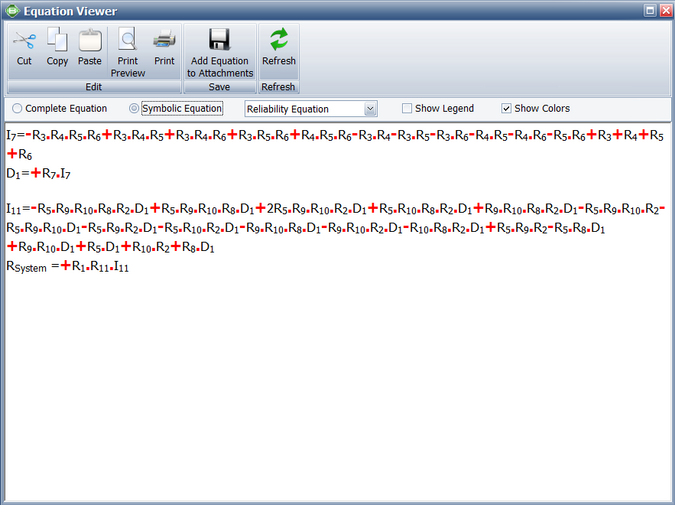
Task: Open Print Preview
Action: [128, 41]
